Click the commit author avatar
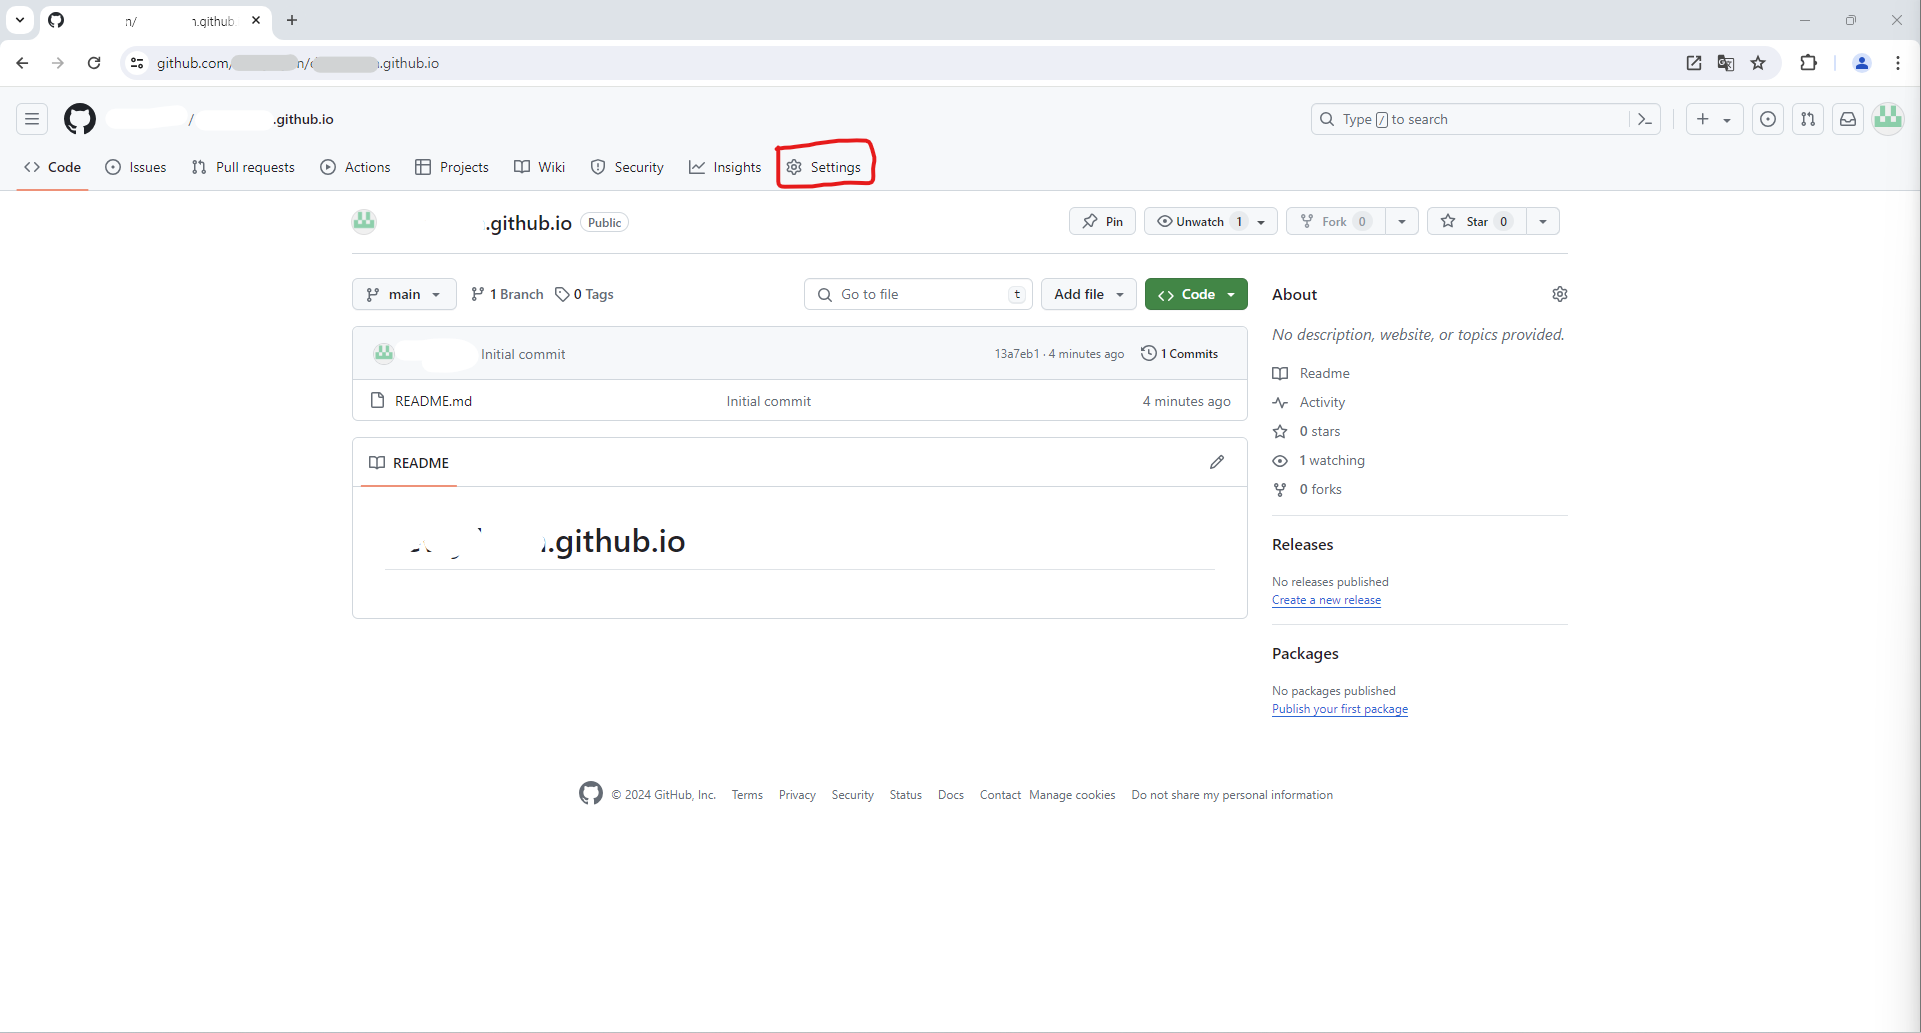 click(384, 353)
